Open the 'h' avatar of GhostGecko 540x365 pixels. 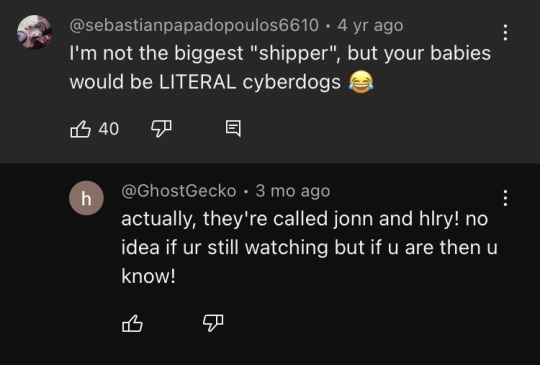86,198
